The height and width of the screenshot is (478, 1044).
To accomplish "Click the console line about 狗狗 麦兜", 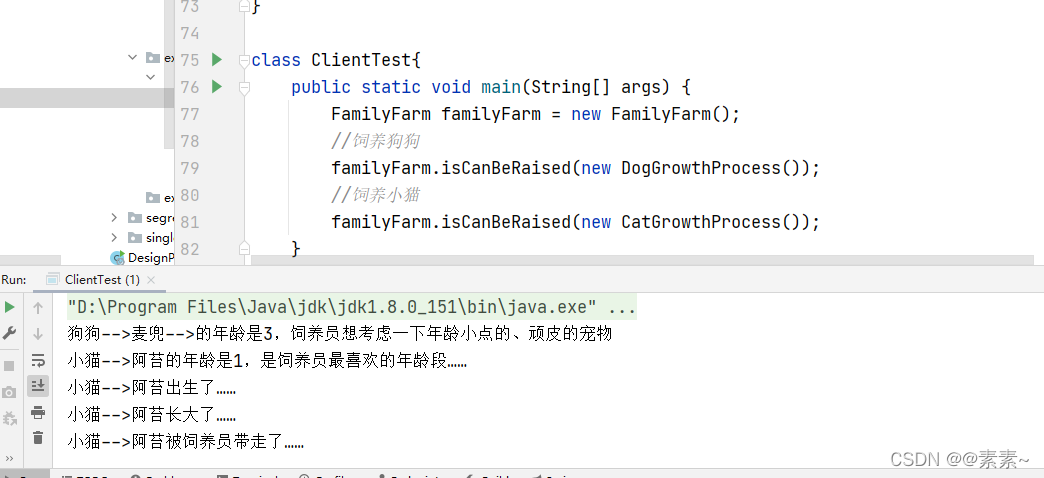I will coord(340,334).
